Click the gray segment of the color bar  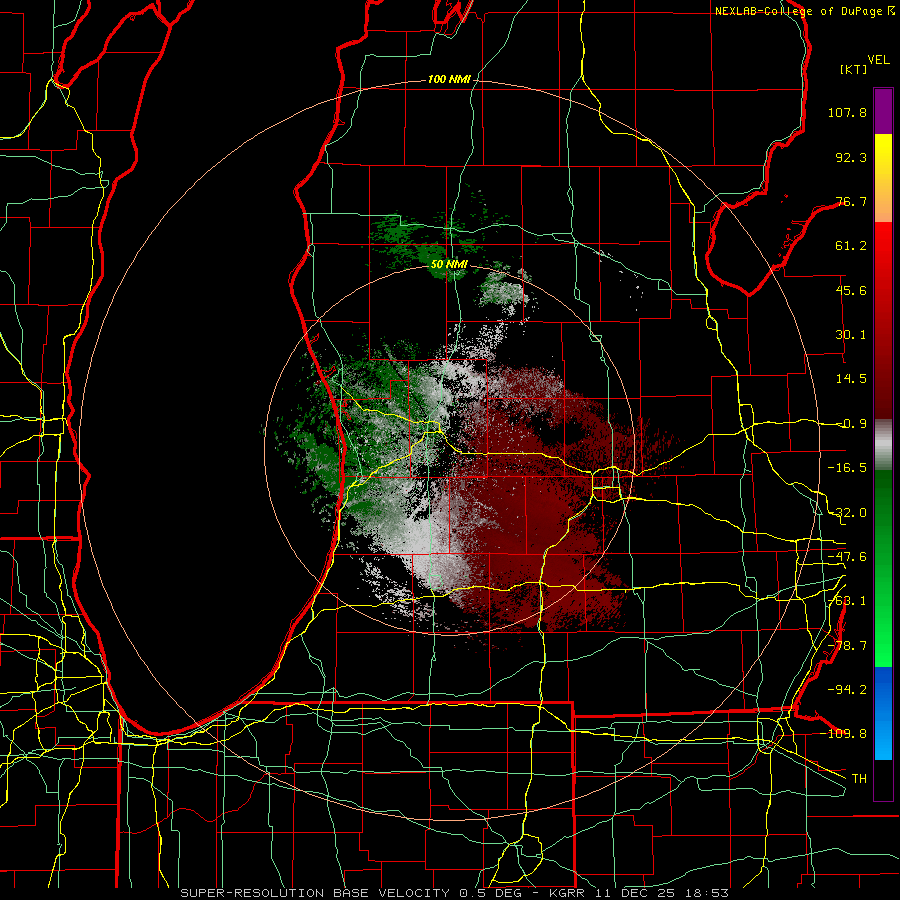[883, 445]
